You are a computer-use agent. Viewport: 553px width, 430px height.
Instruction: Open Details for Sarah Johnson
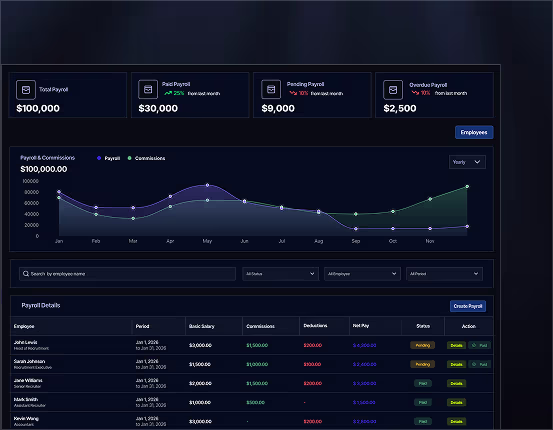[456, 364]
